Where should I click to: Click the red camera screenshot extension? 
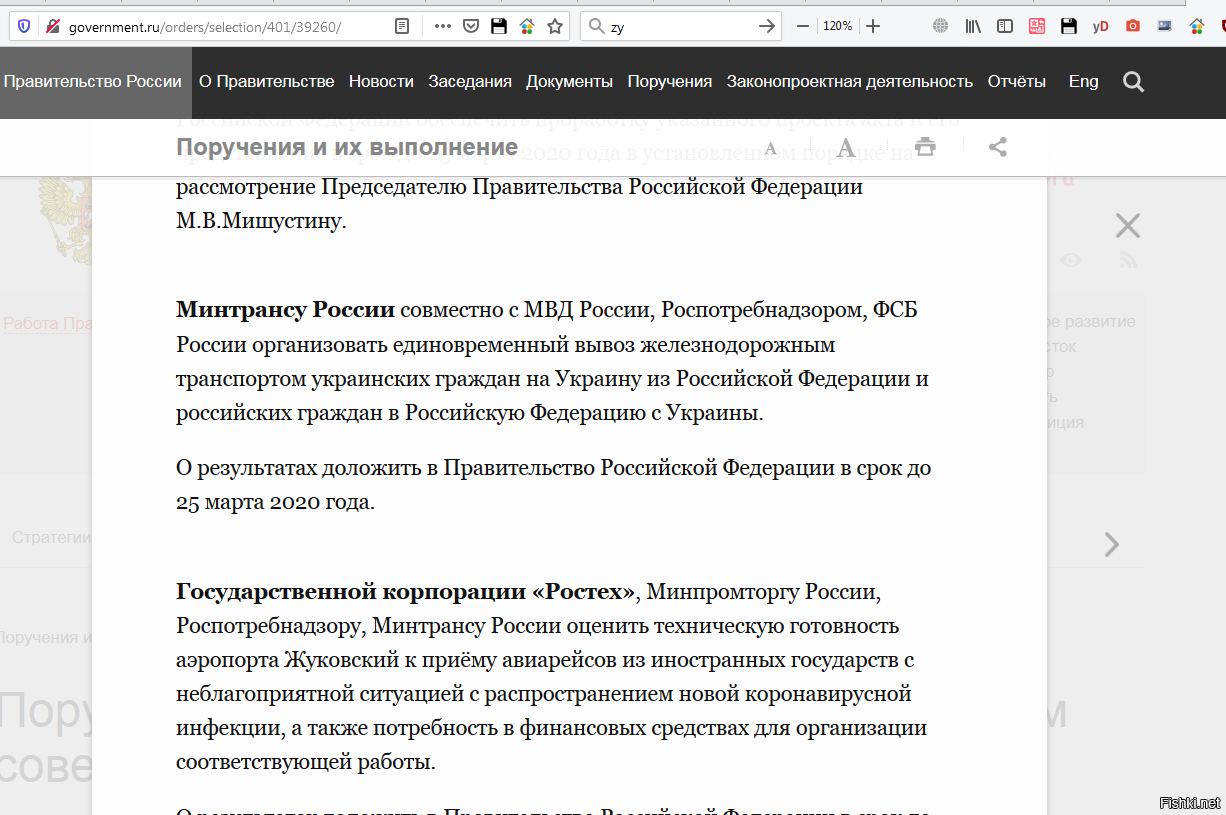(1133, 26)
